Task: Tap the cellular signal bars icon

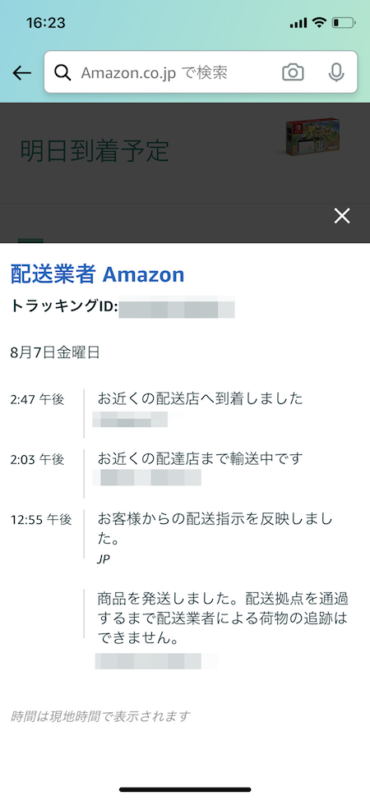Action: [299, 23]
